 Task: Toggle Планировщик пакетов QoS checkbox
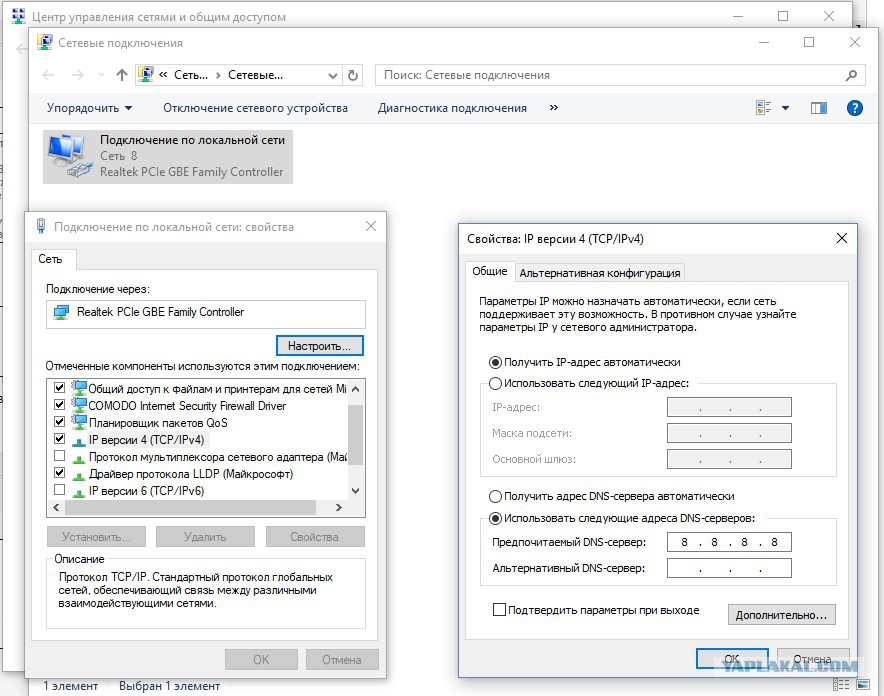point(60,422)
